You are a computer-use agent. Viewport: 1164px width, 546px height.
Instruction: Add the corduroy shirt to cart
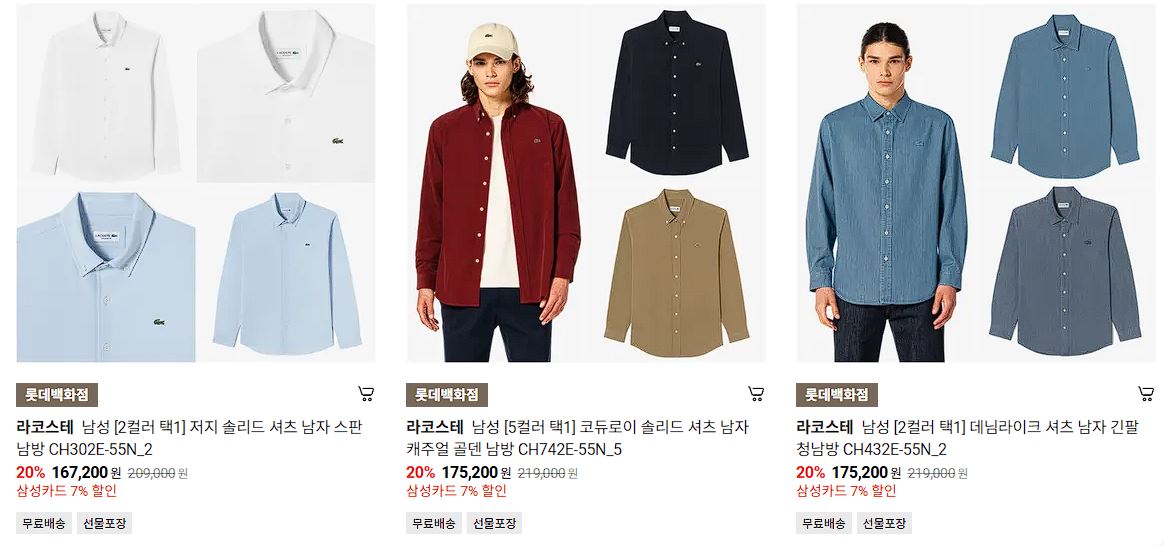tap(756, 394)
